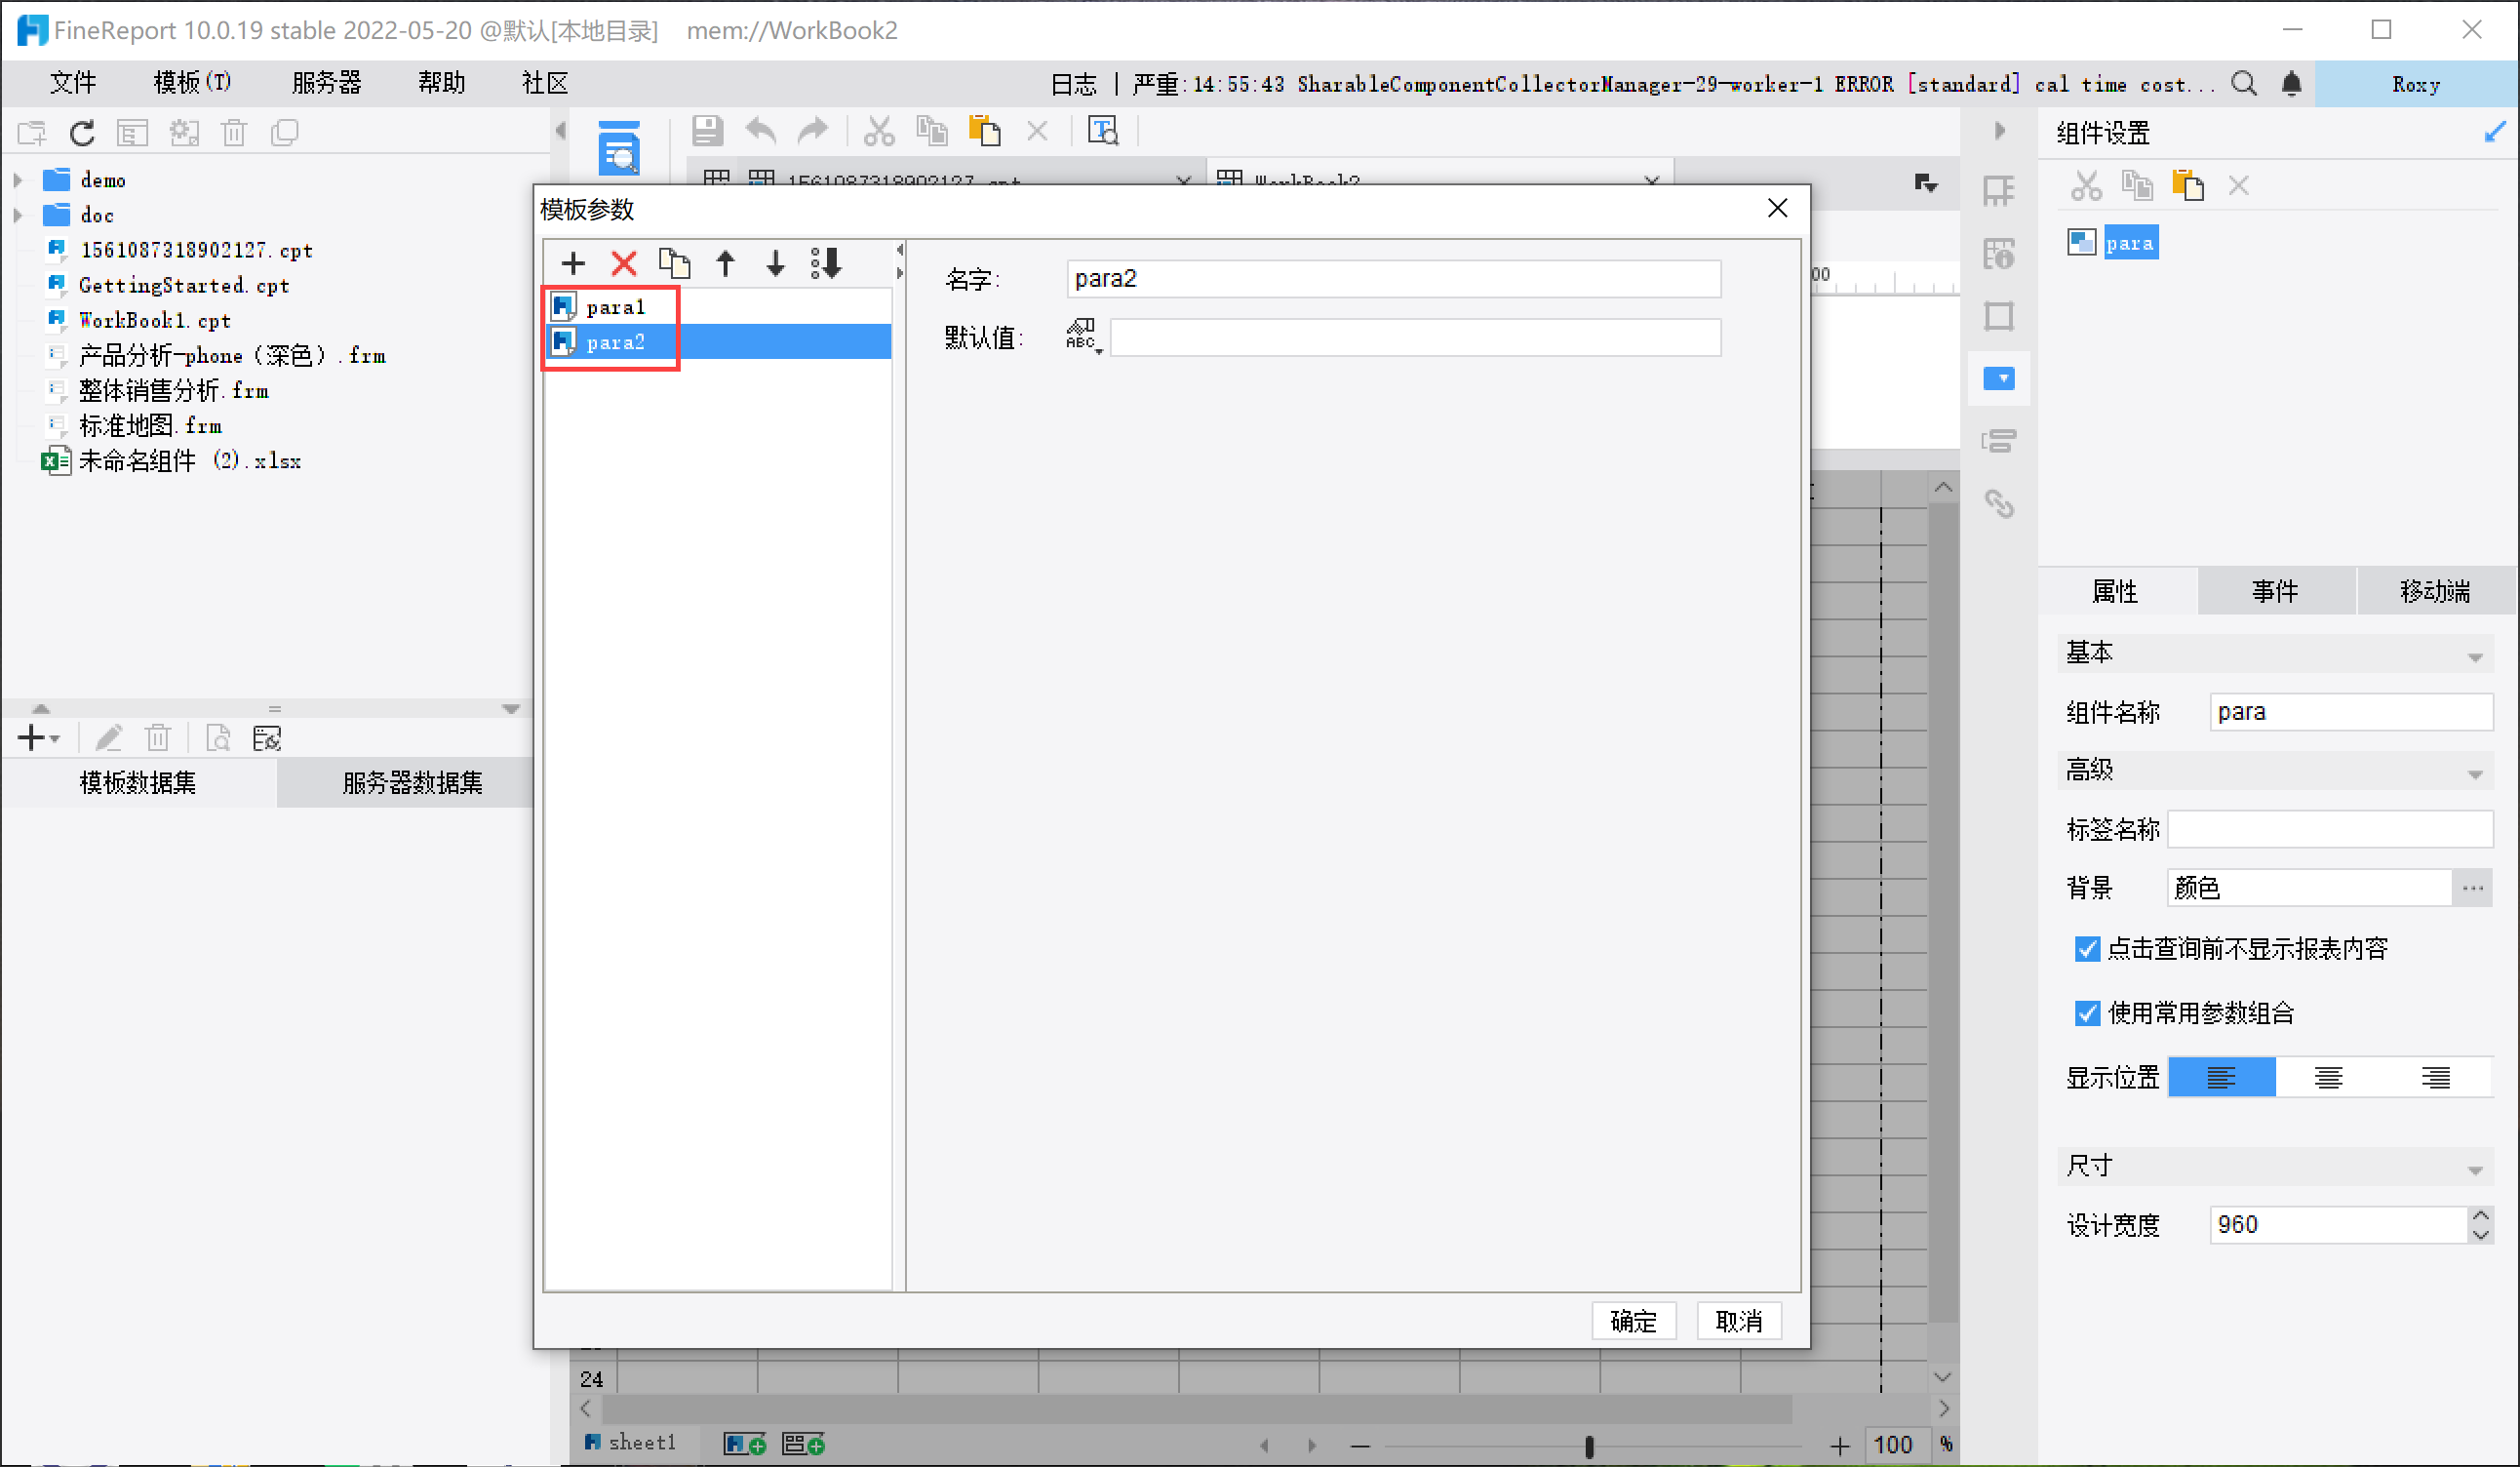Select center alignment for 显示位置

coord(2328,1077)
